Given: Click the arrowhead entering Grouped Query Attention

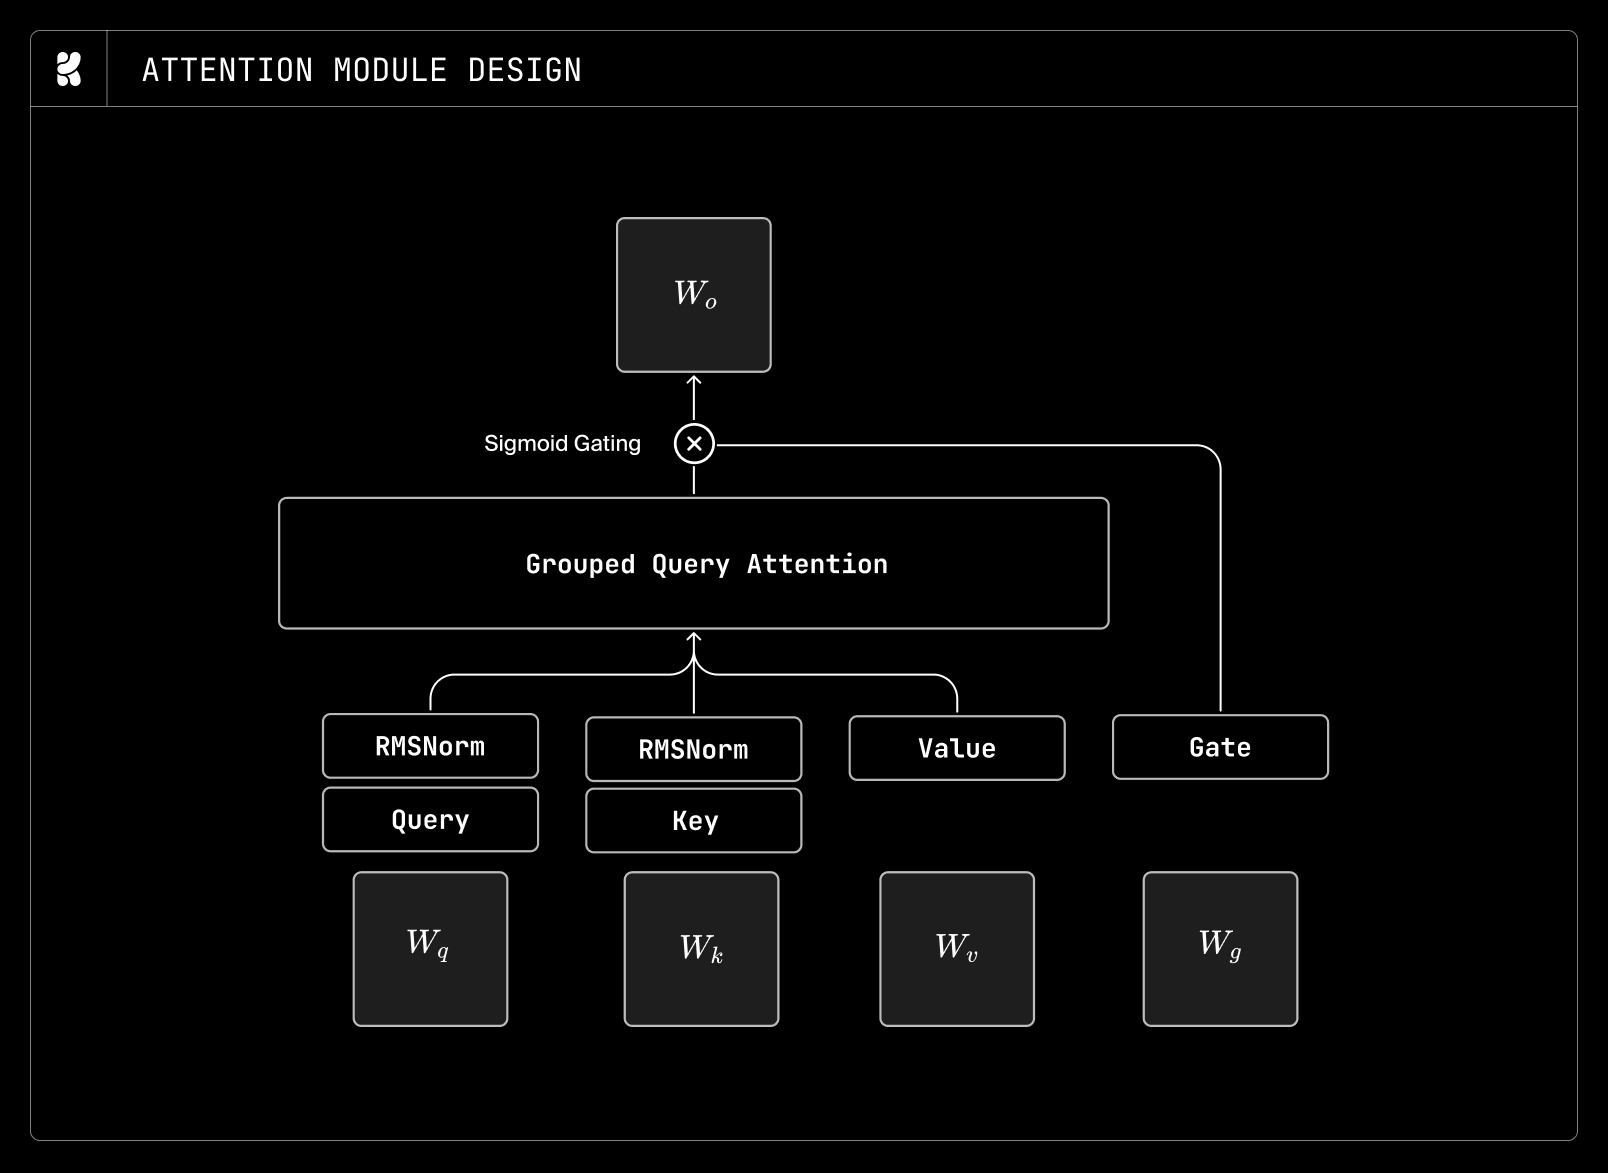Looking at the screenshot, I should (694, 637).
